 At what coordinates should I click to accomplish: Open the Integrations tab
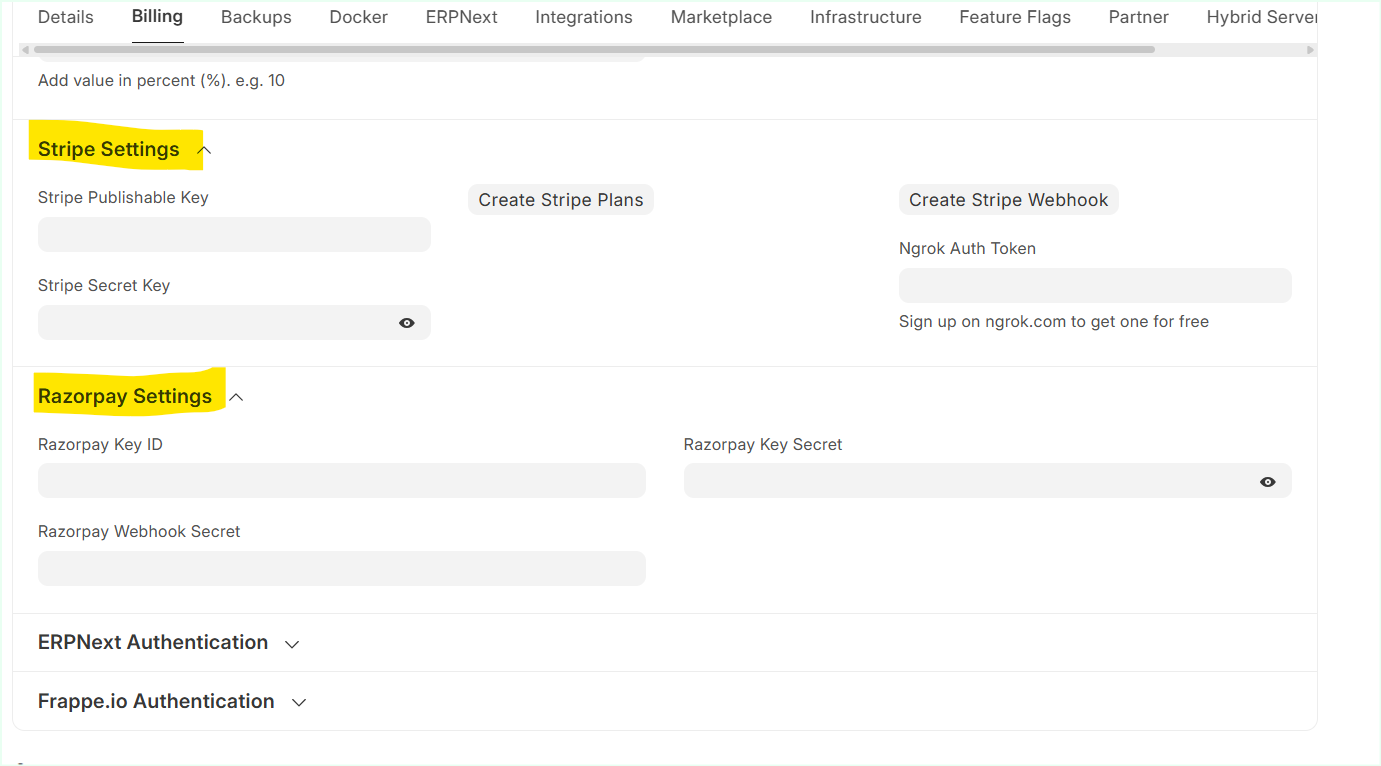click(x=584, y=17)
